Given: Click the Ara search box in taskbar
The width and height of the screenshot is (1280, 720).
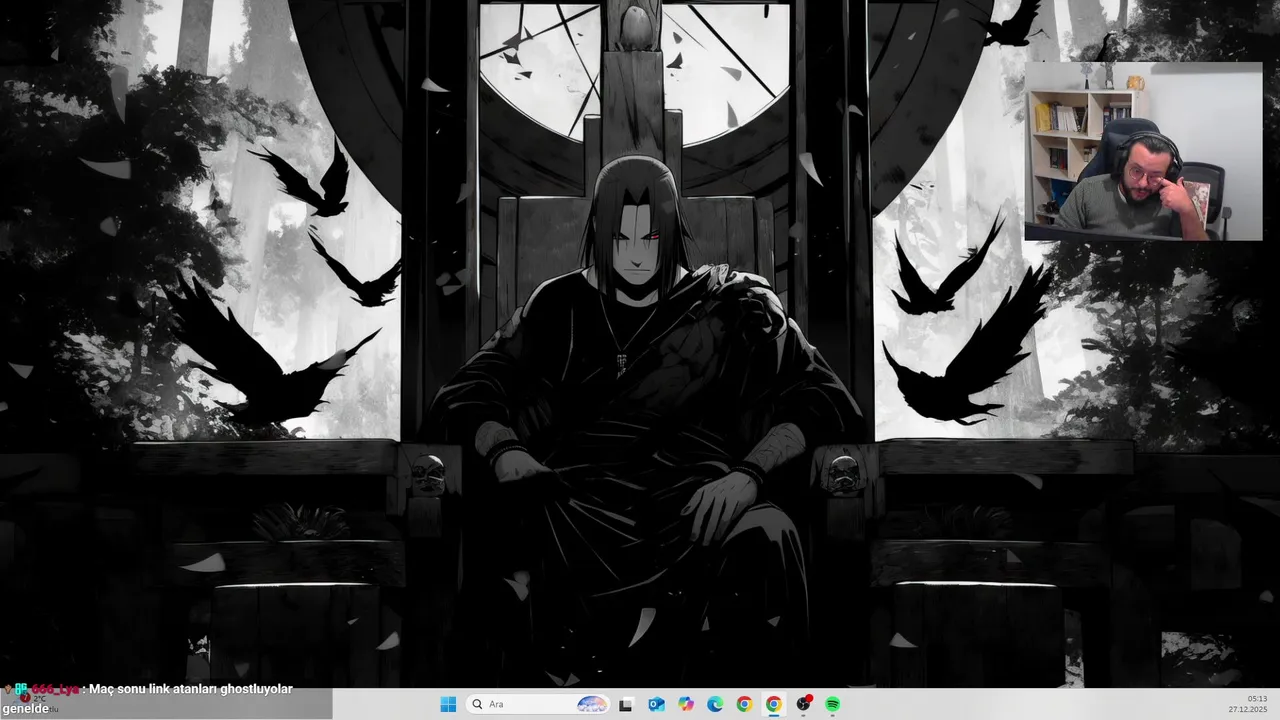Looking at the screenshot, I should (538, 704).
